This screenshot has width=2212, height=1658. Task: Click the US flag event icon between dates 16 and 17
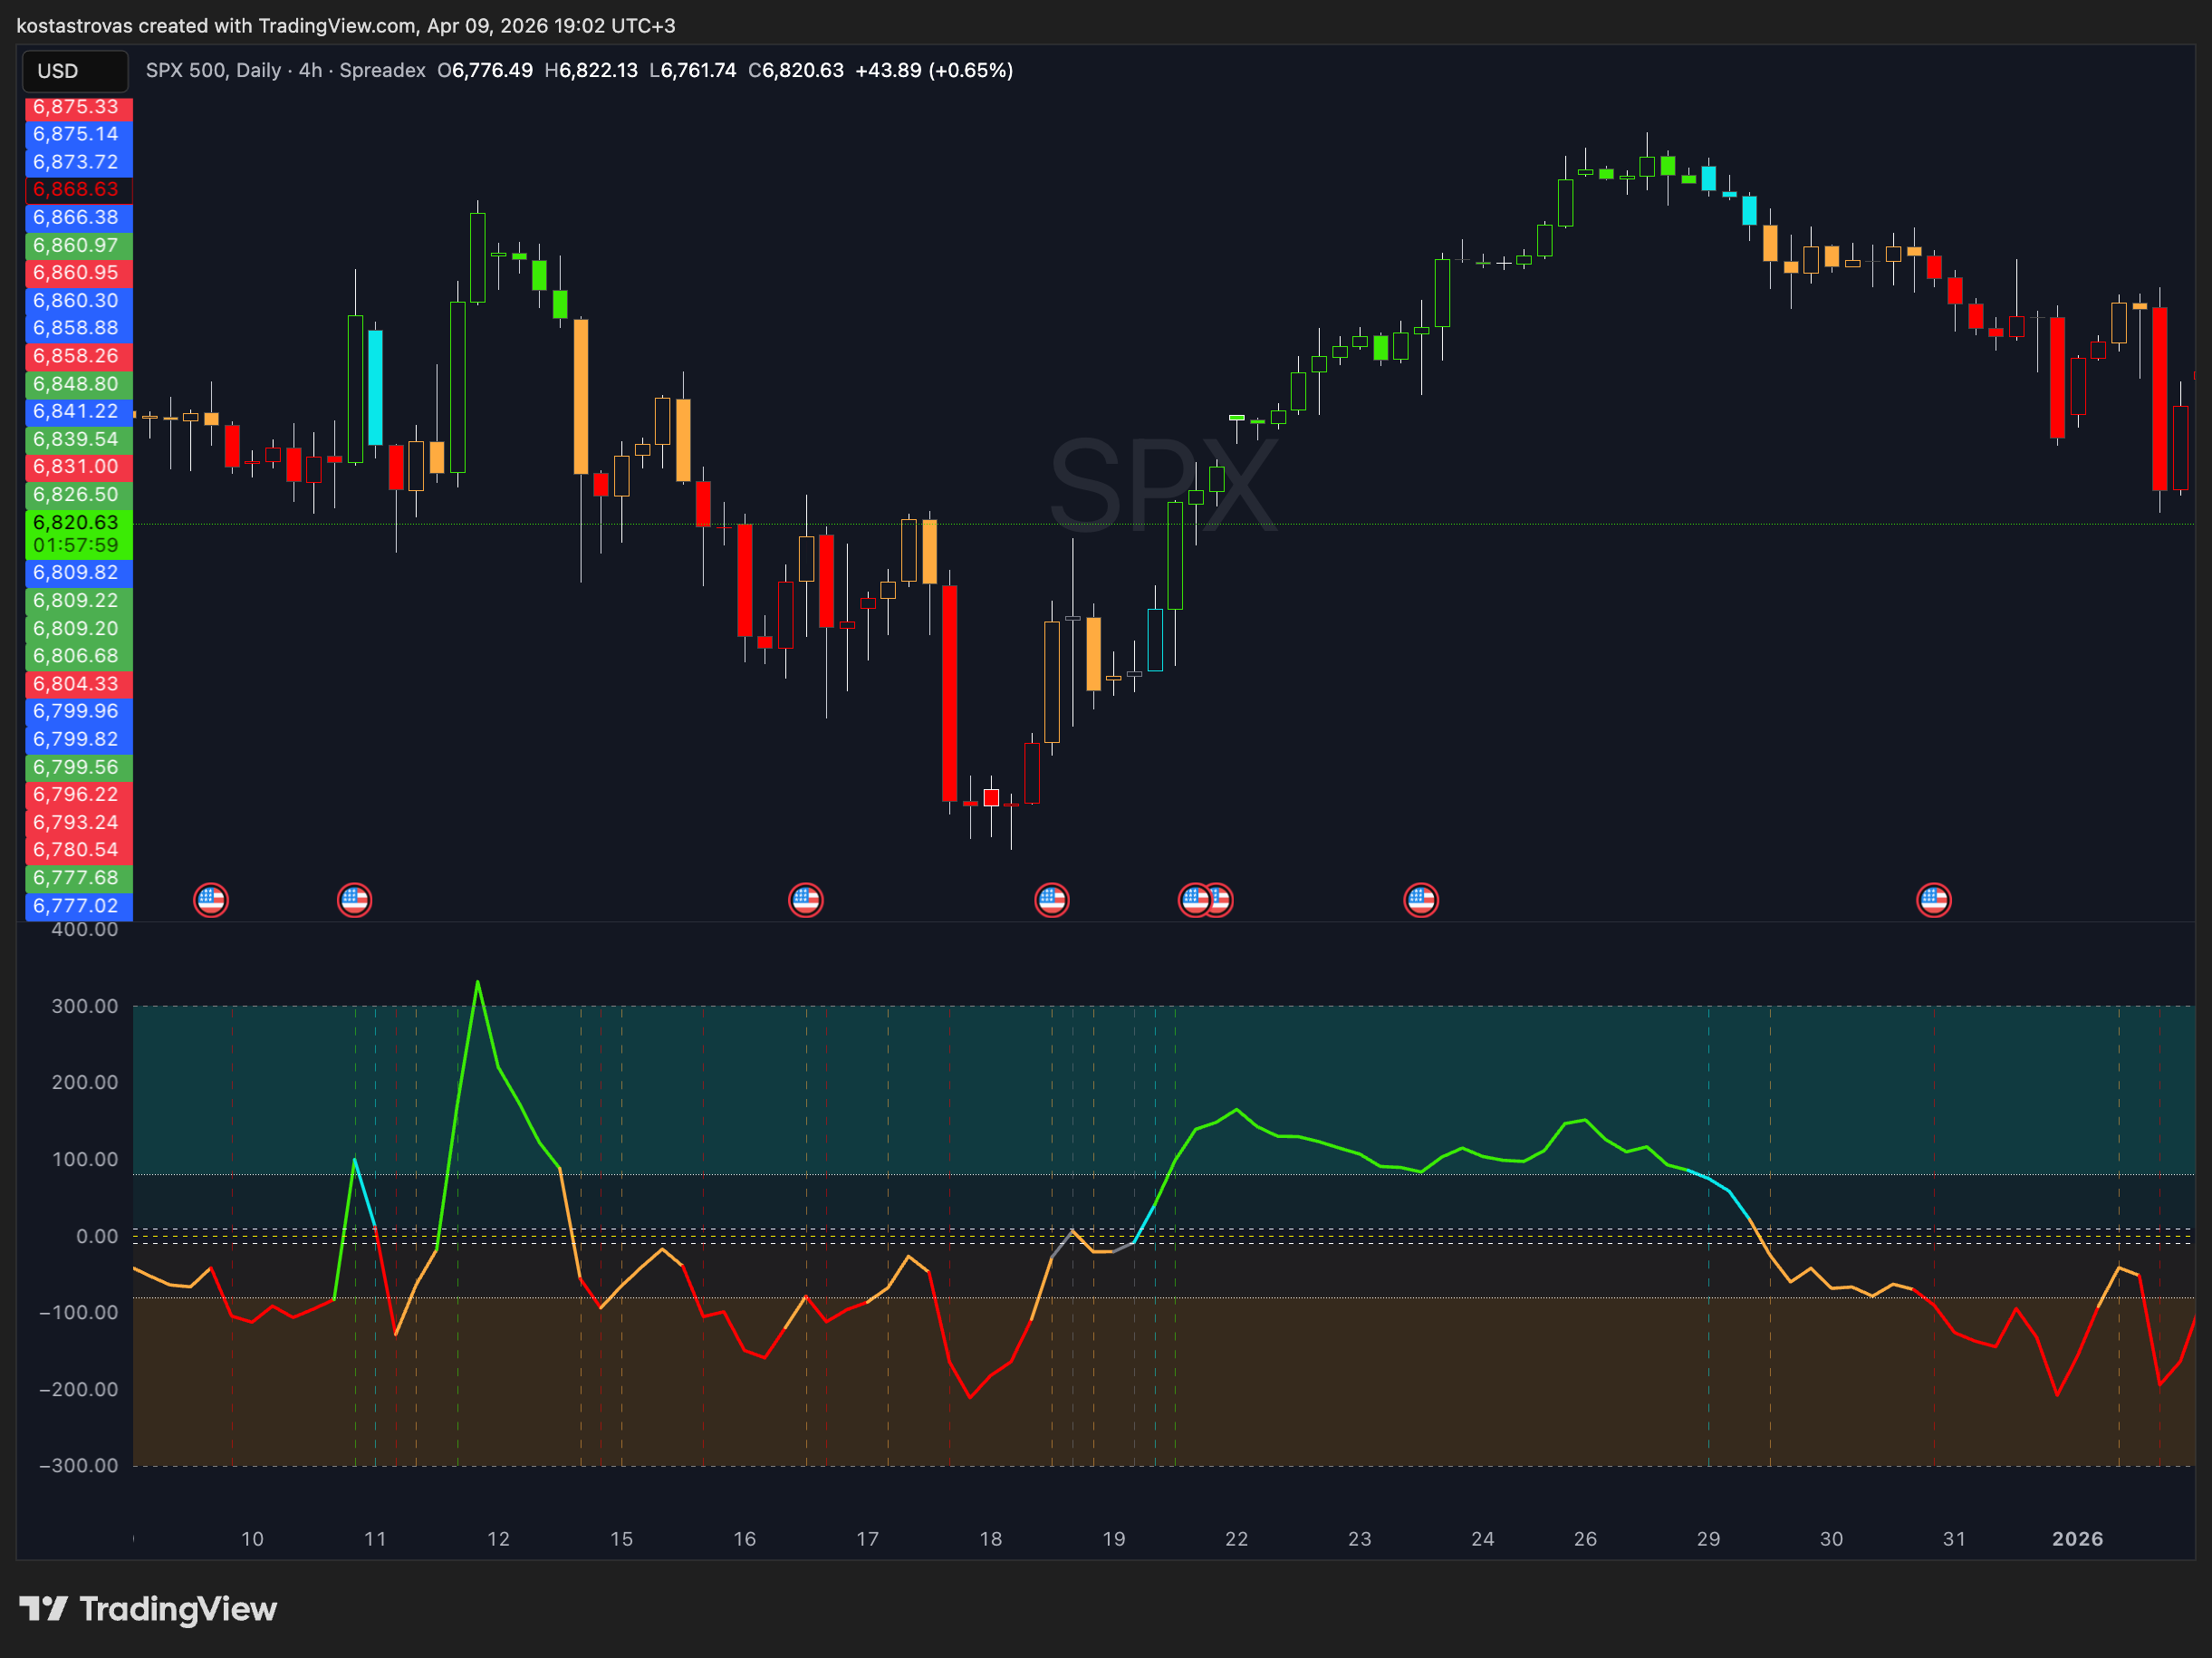806,900
